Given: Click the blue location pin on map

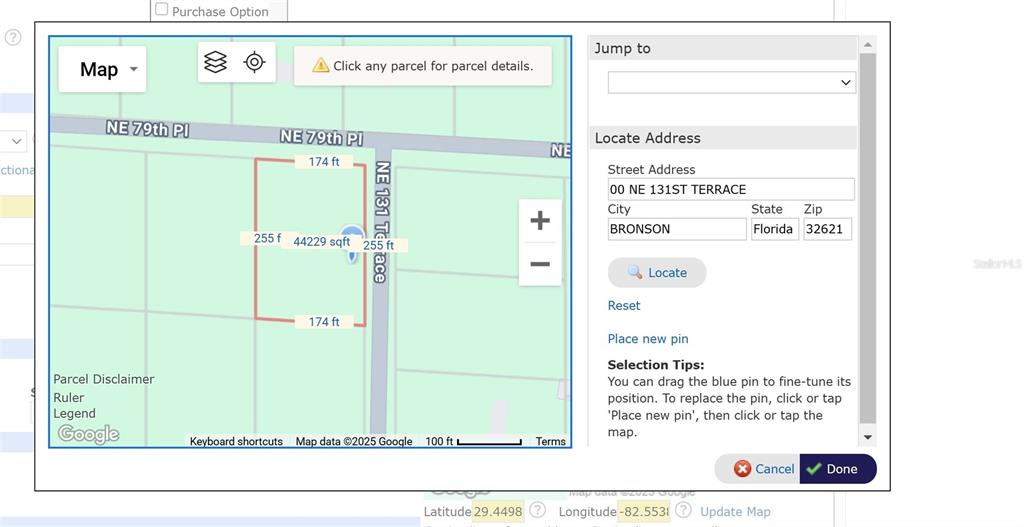Looking at the screenshot, I should click(x=351, y=243).
